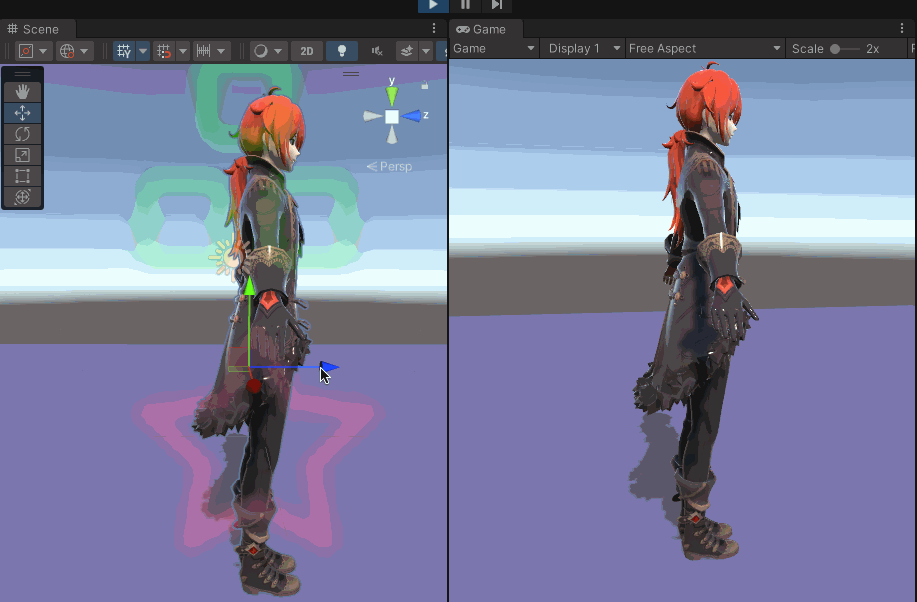Click the Scale slider in Game view
Screen dimensions: 917x602
pyautogui.click(x=845, y=49)
